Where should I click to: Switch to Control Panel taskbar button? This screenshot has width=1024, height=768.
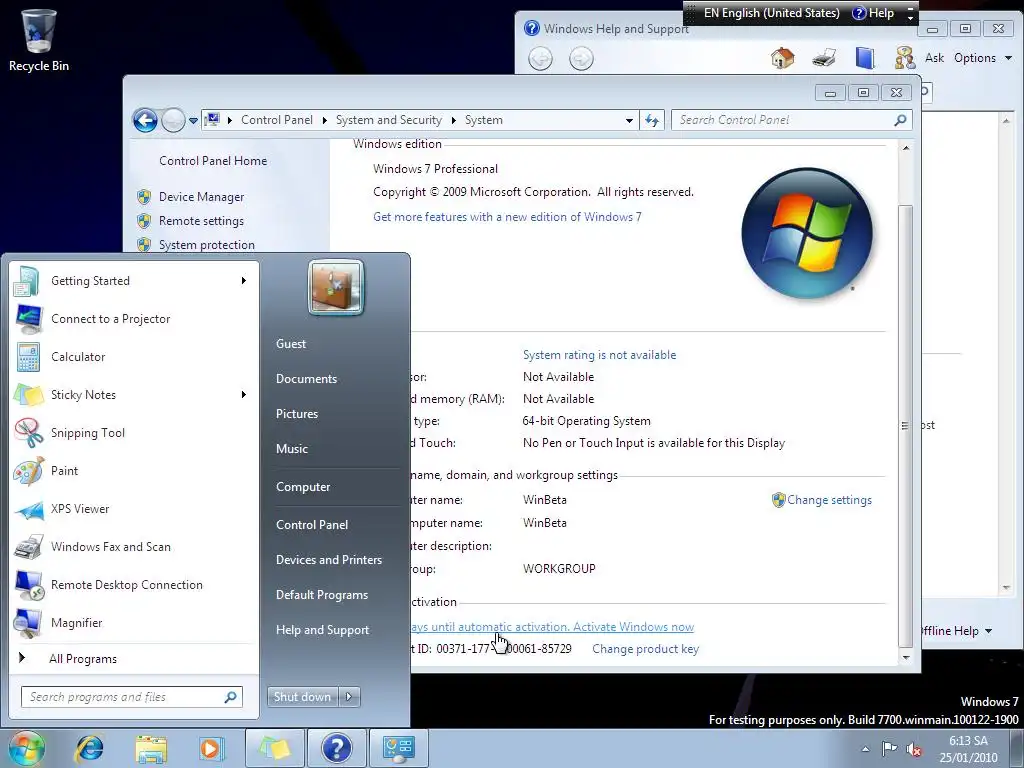(x=398, y=748)
